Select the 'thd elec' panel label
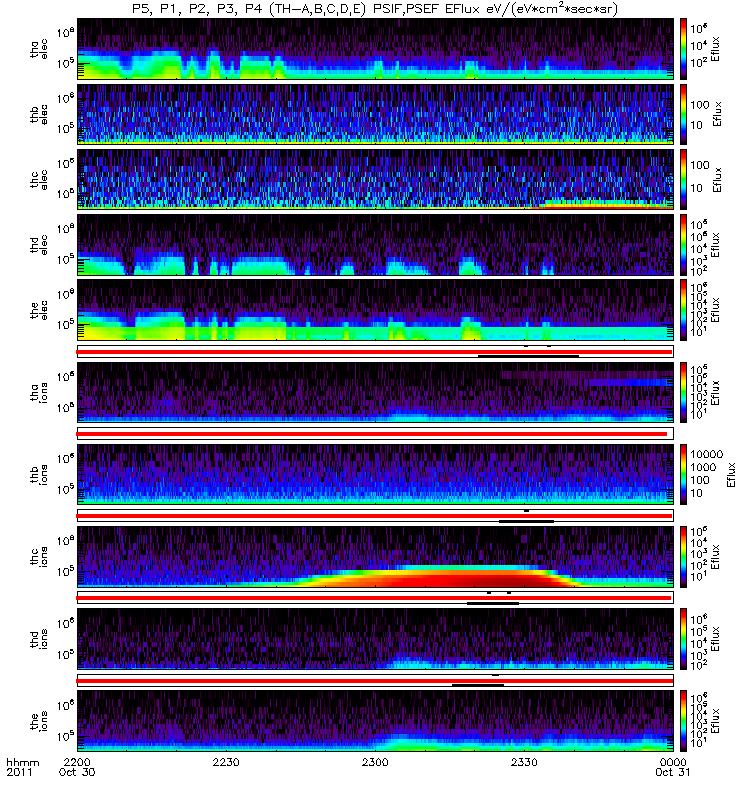 tap(39, 245)
